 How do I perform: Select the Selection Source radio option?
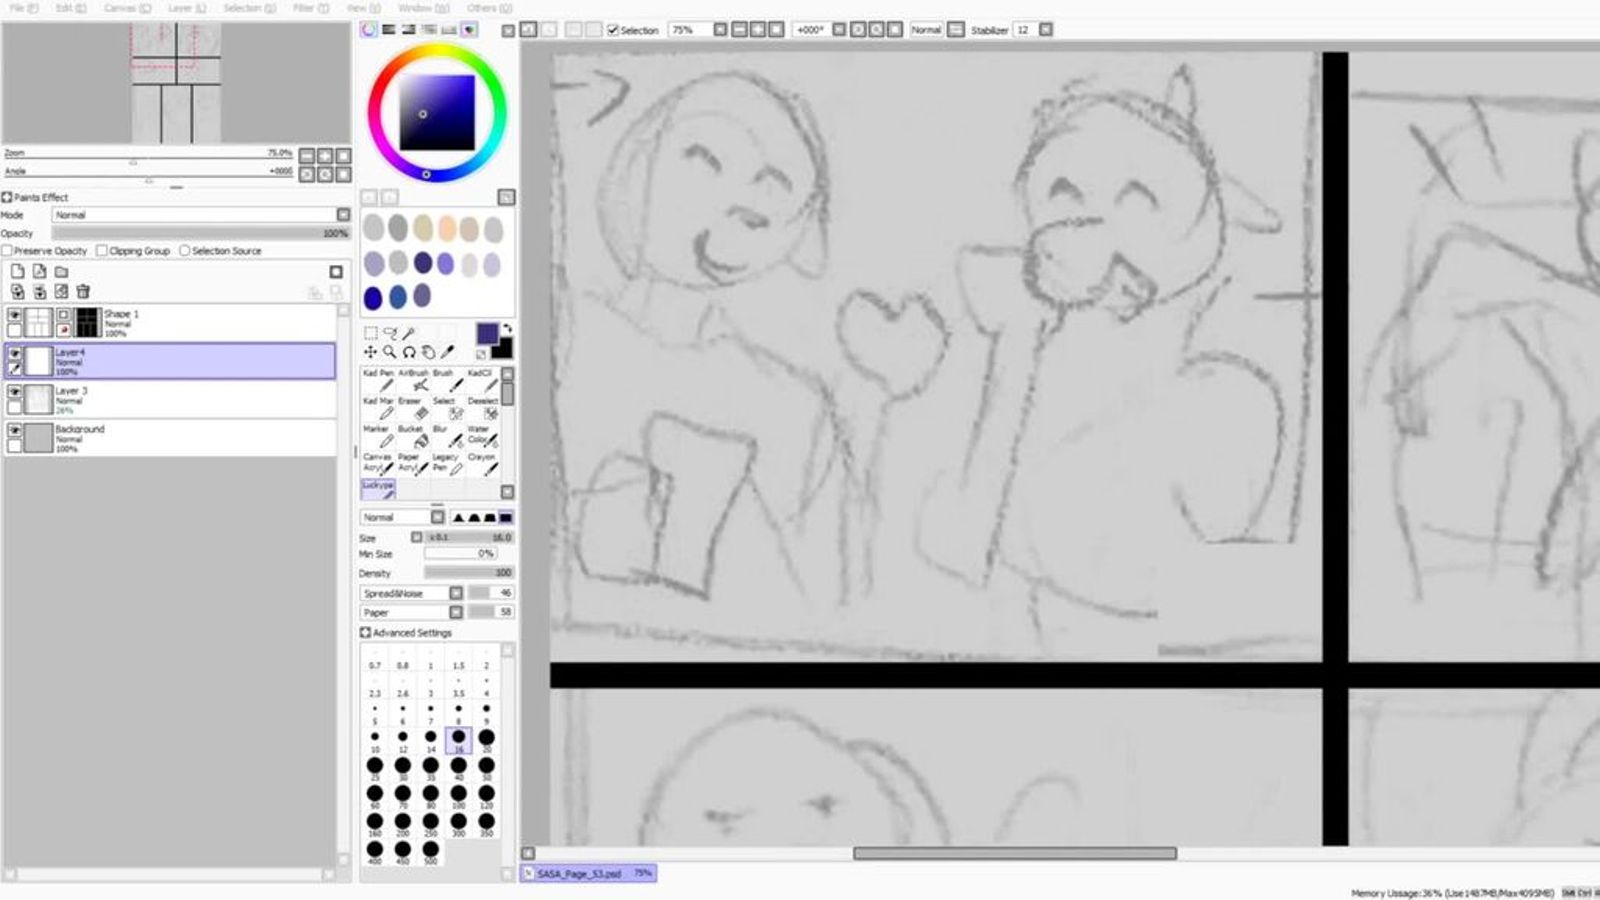[x=185, y=251]
